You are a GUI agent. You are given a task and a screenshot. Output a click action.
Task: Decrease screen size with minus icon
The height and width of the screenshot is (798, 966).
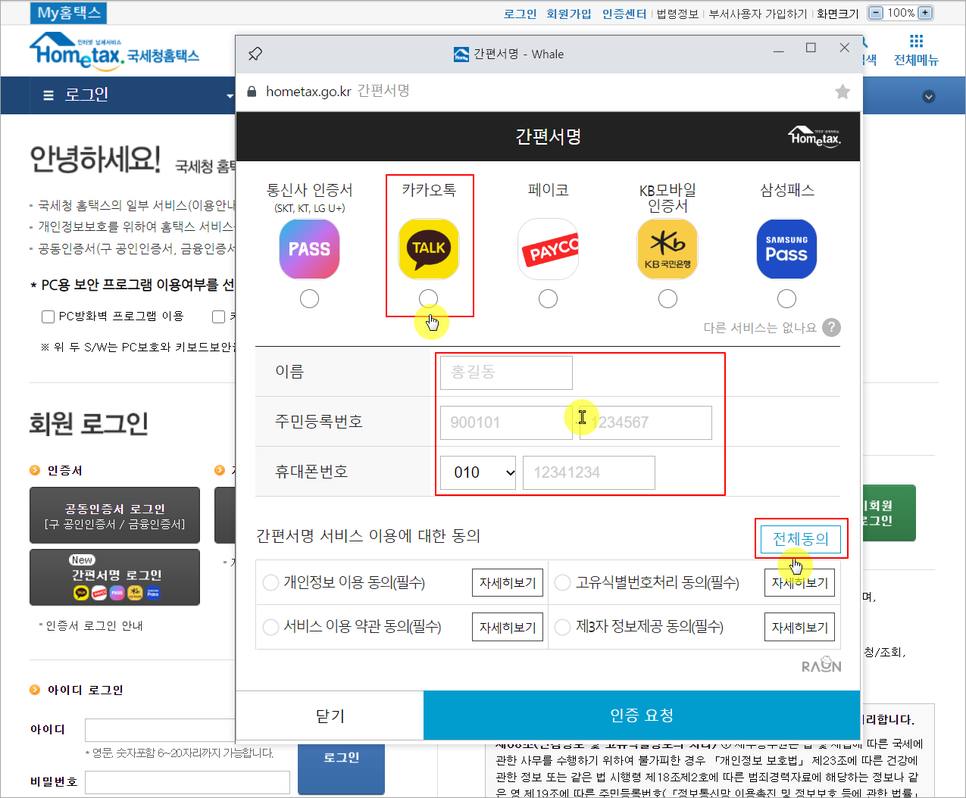[x=875, y=13]
